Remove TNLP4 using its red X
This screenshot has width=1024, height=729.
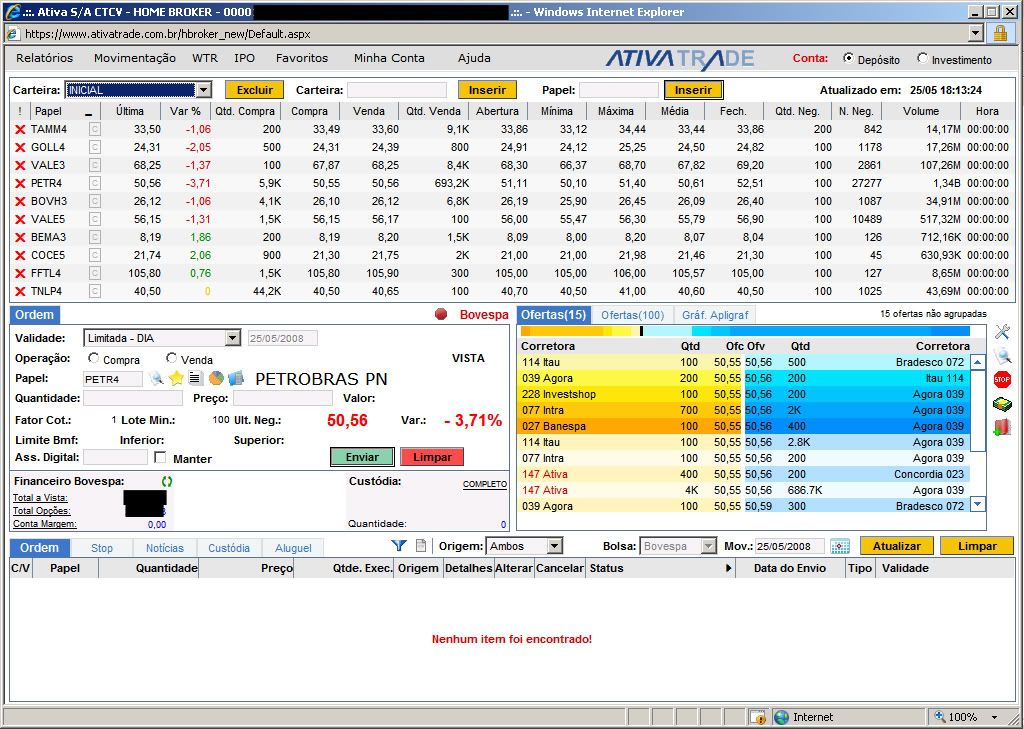pos(20,291)
